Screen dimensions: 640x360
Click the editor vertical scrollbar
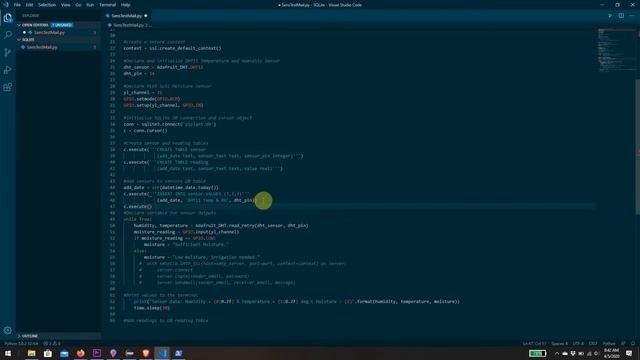638,146
